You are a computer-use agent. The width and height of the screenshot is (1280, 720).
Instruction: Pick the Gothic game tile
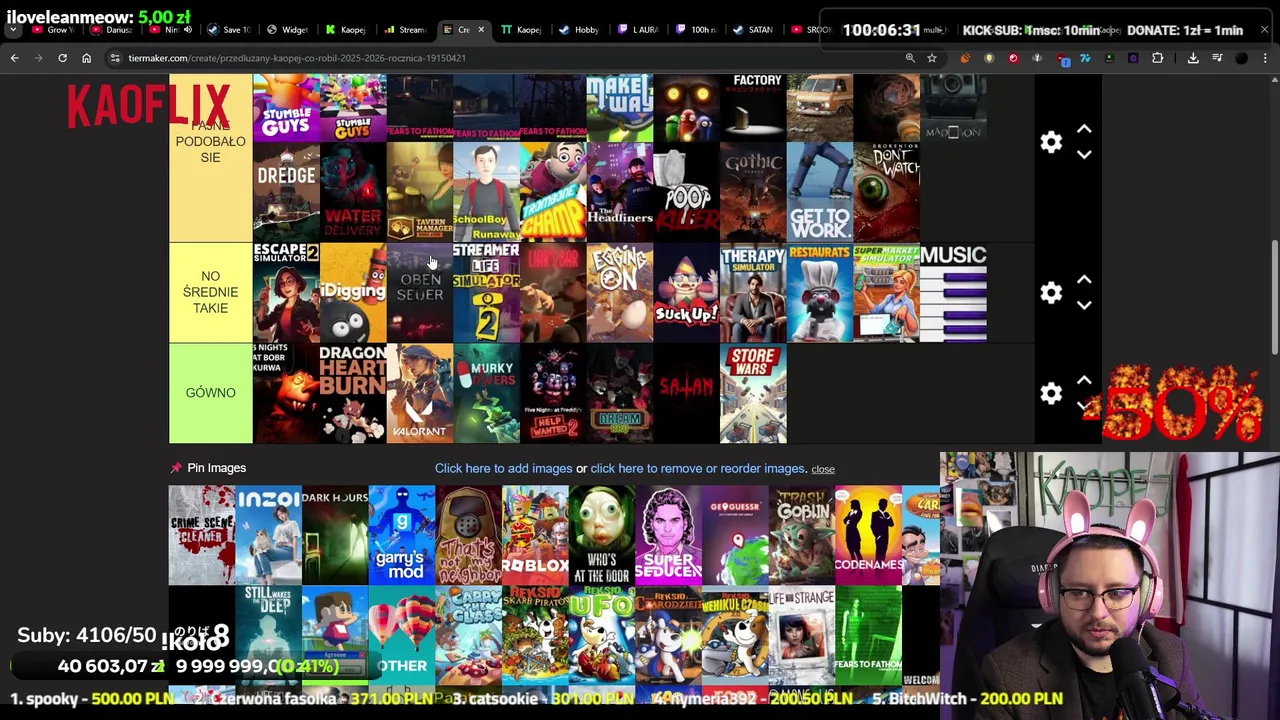tap(753, 192)
